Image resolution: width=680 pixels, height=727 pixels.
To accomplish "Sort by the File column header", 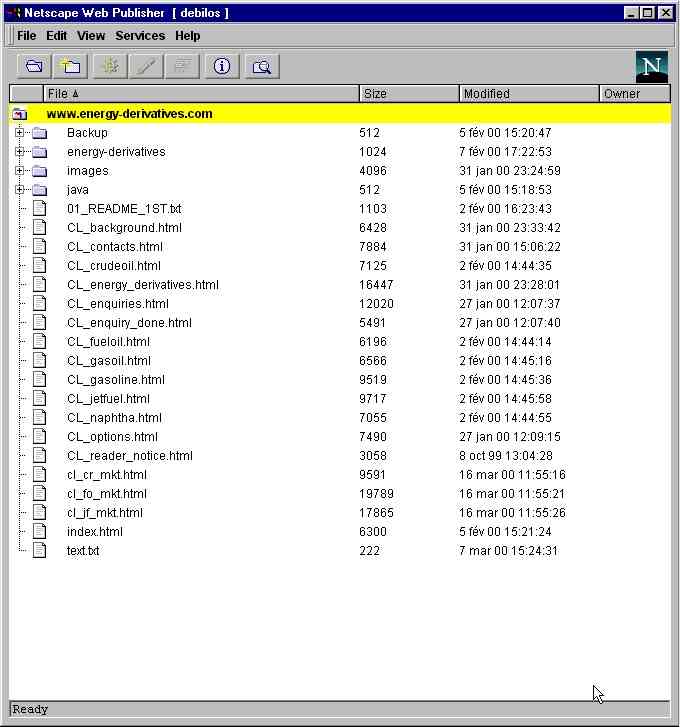I will click(201, 94).
